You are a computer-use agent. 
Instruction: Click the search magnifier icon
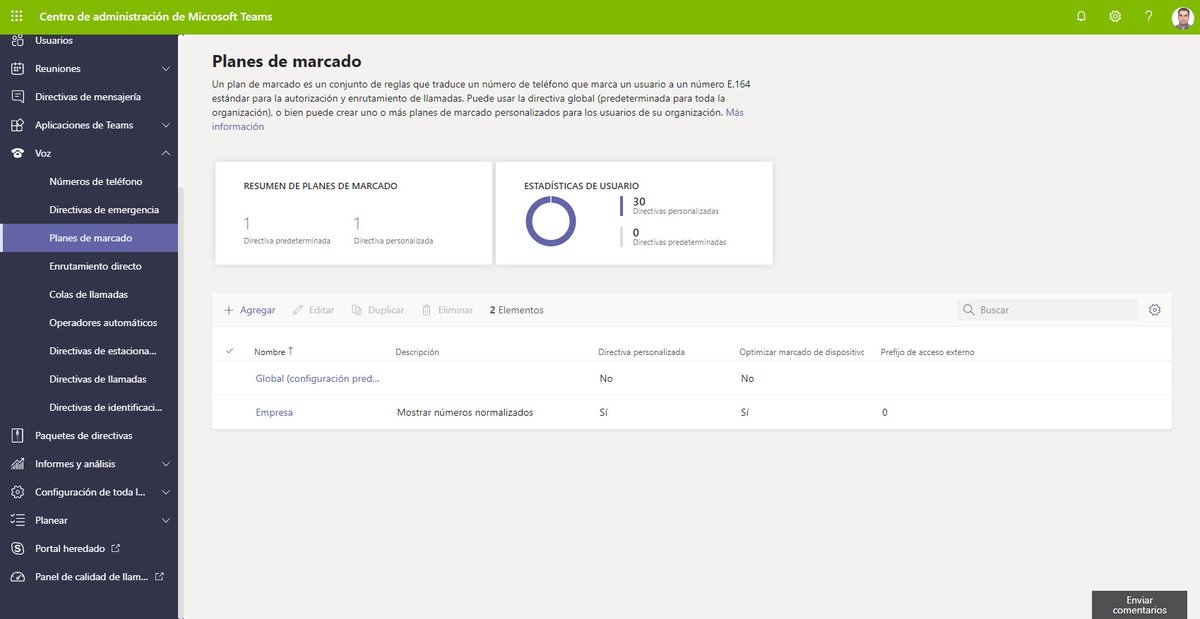click(x=968, y=310)
